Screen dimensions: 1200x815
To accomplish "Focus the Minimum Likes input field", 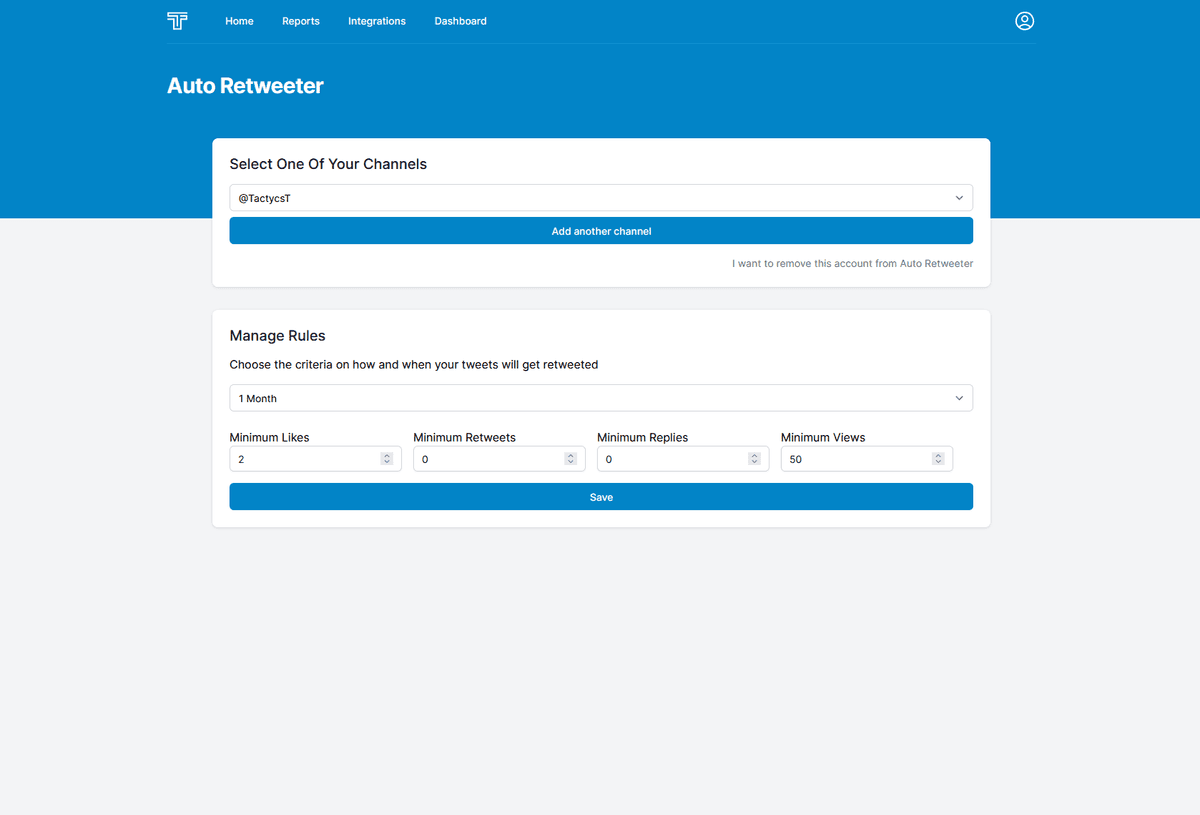I will pos(304,459).
